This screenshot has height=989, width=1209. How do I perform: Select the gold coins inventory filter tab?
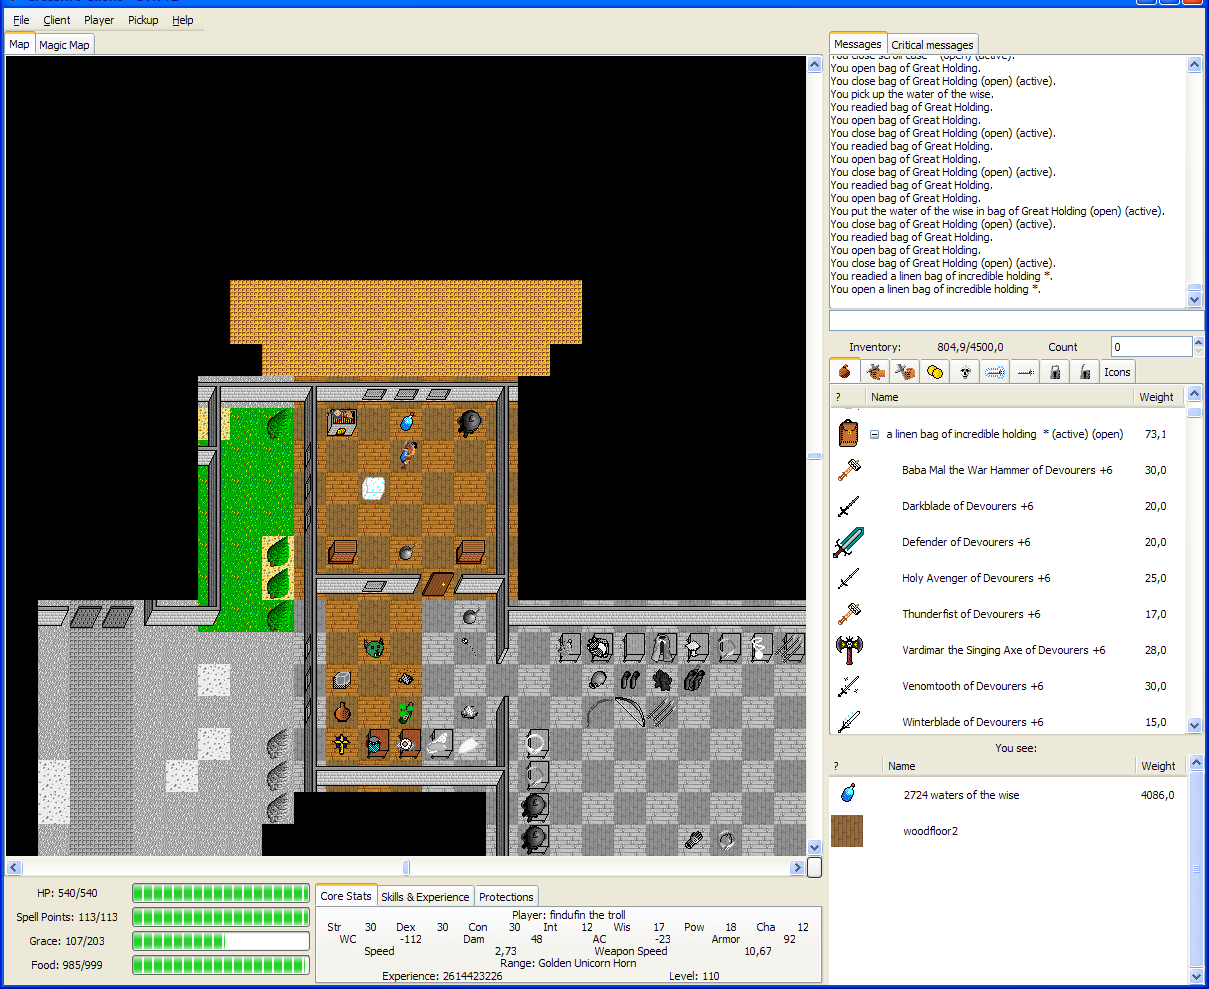click(935, 371)
